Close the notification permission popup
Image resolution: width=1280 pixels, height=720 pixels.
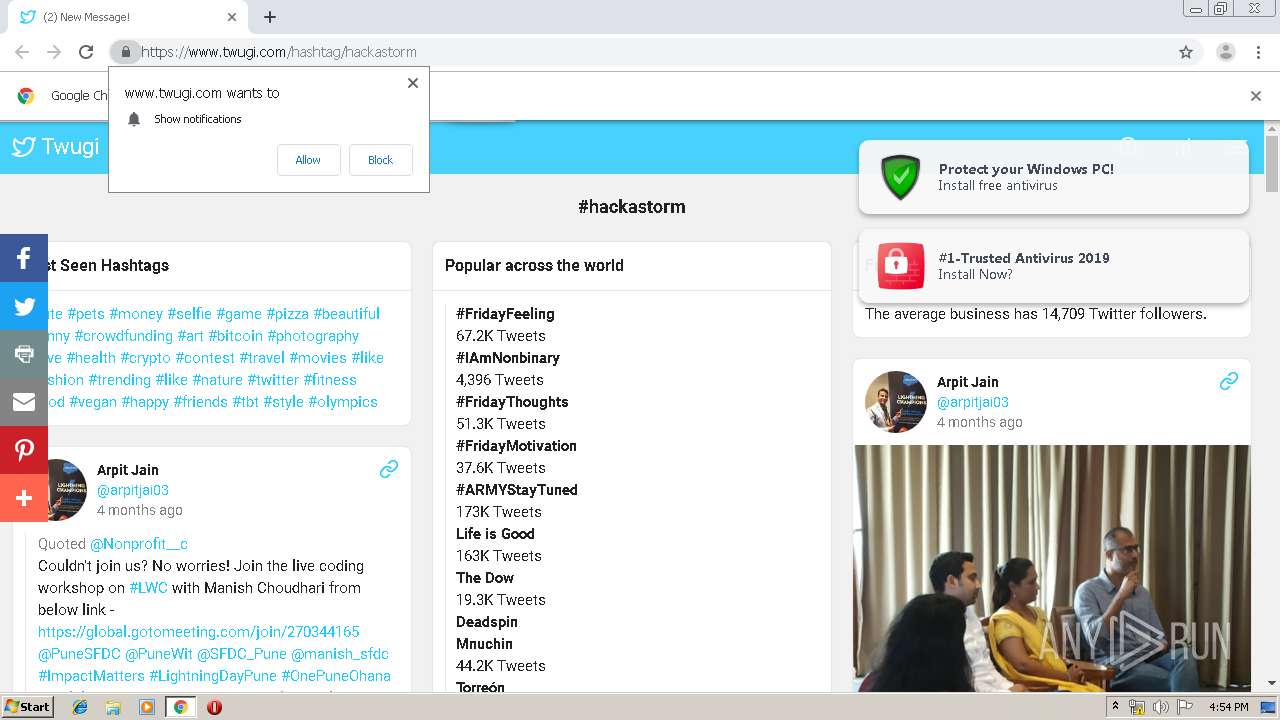[x=412, y=83]
